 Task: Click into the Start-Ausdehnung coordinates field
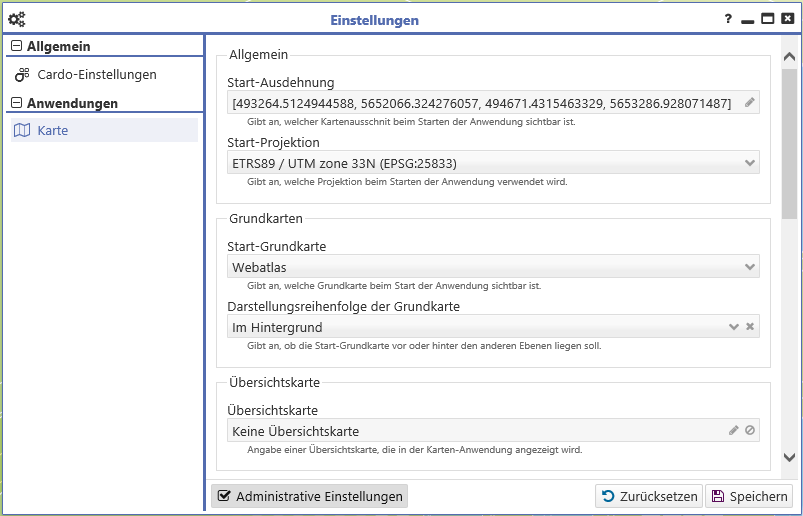click(x=480, y=103)
